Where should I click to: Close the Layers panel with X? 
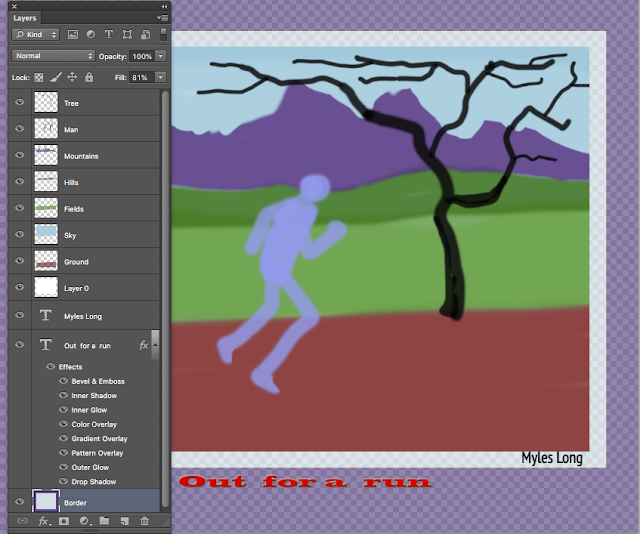tap(14, 7)
